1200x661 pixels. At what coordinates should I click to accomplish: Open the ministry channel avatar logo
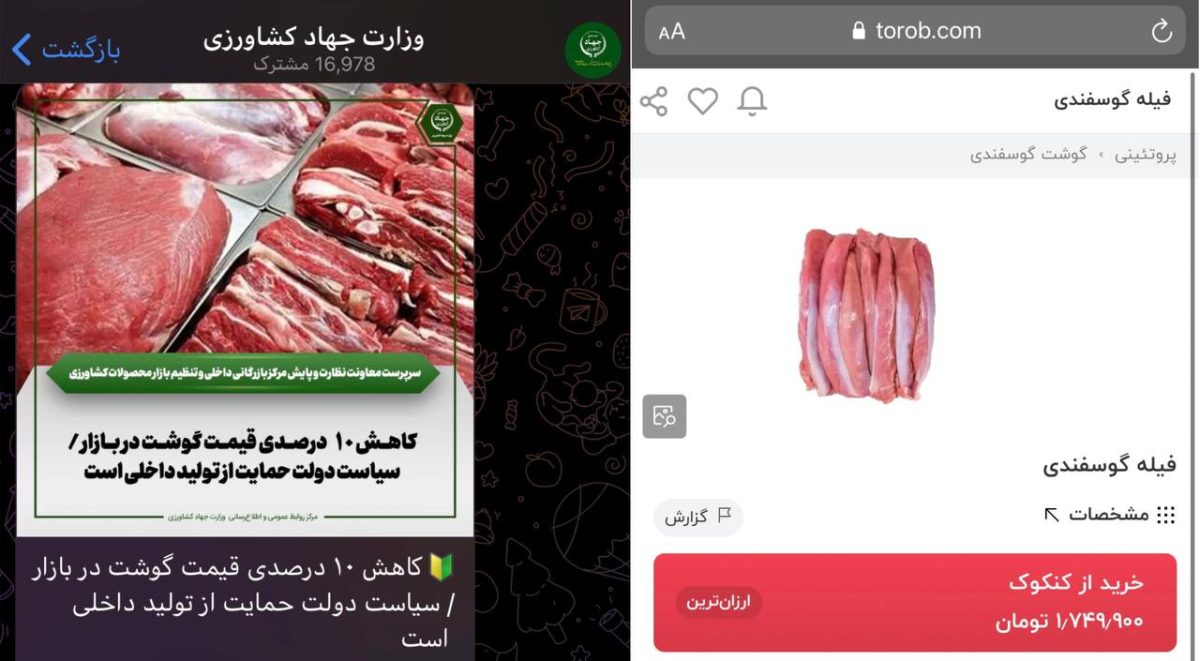(593, 51)
